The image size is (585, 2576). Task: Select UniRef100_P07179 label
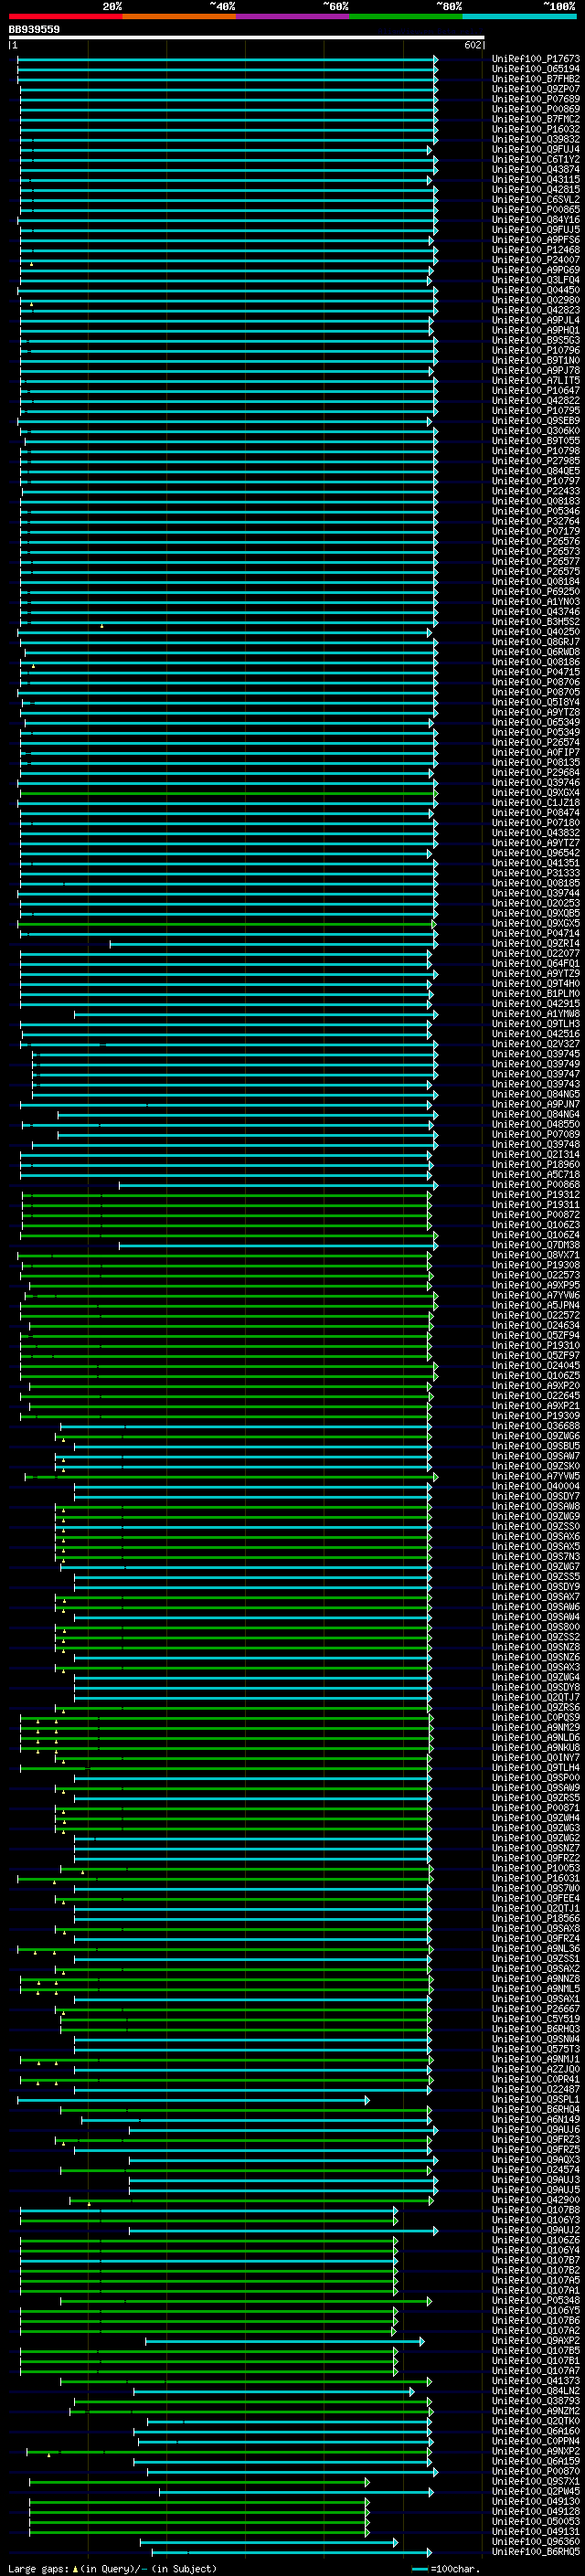click(x=536, y=532)
